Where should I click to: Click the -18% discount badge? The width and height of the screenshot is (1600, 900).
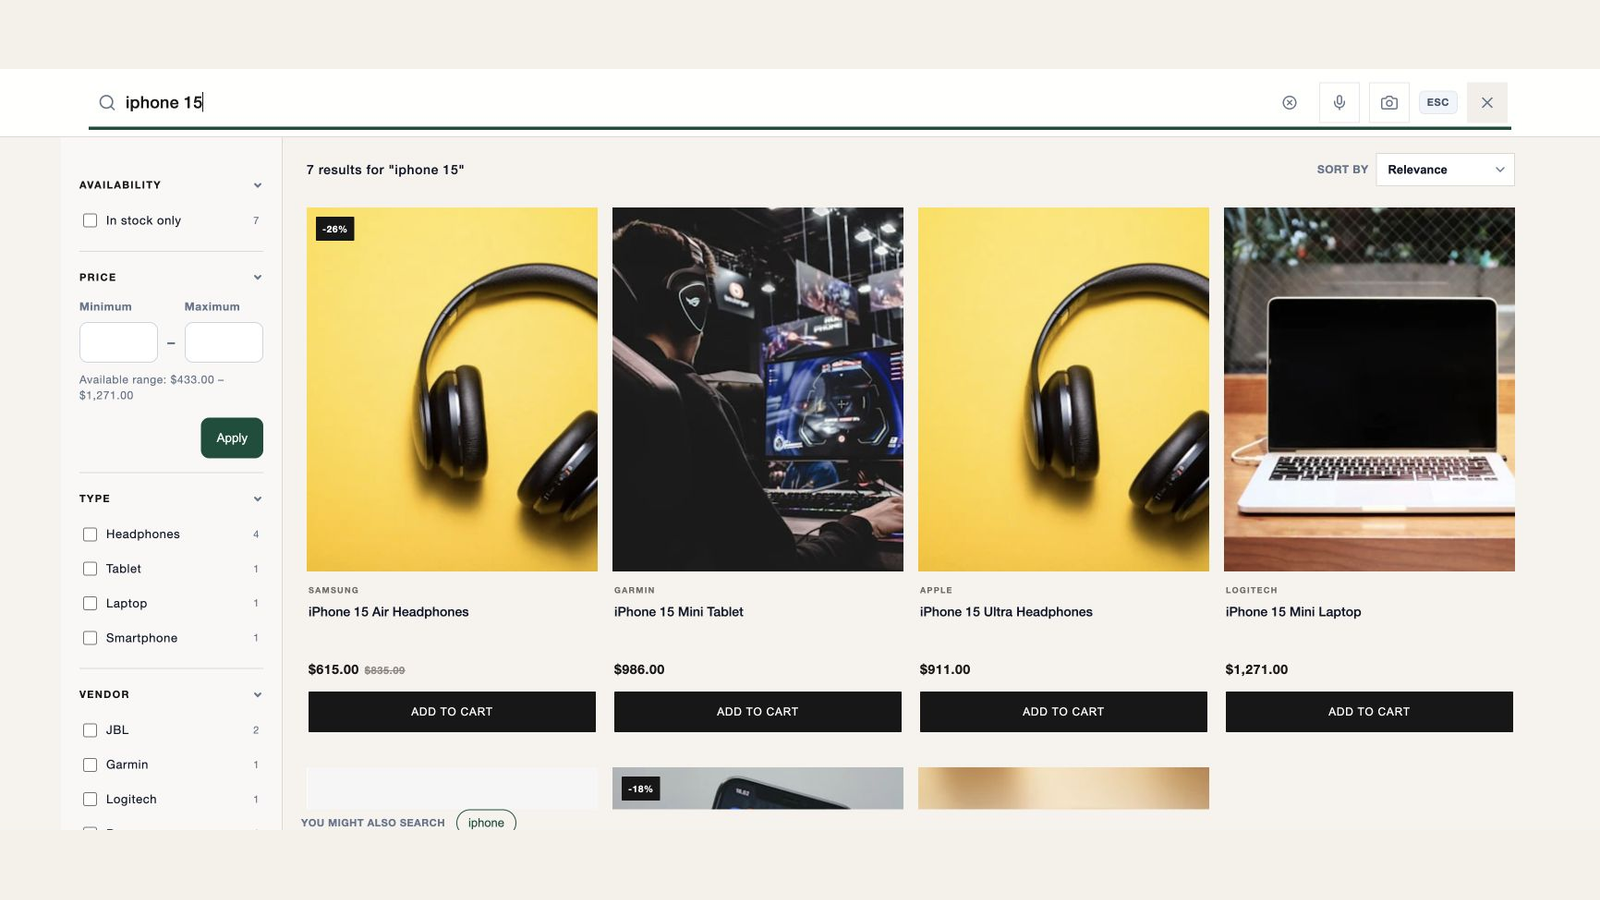point(641,789)
